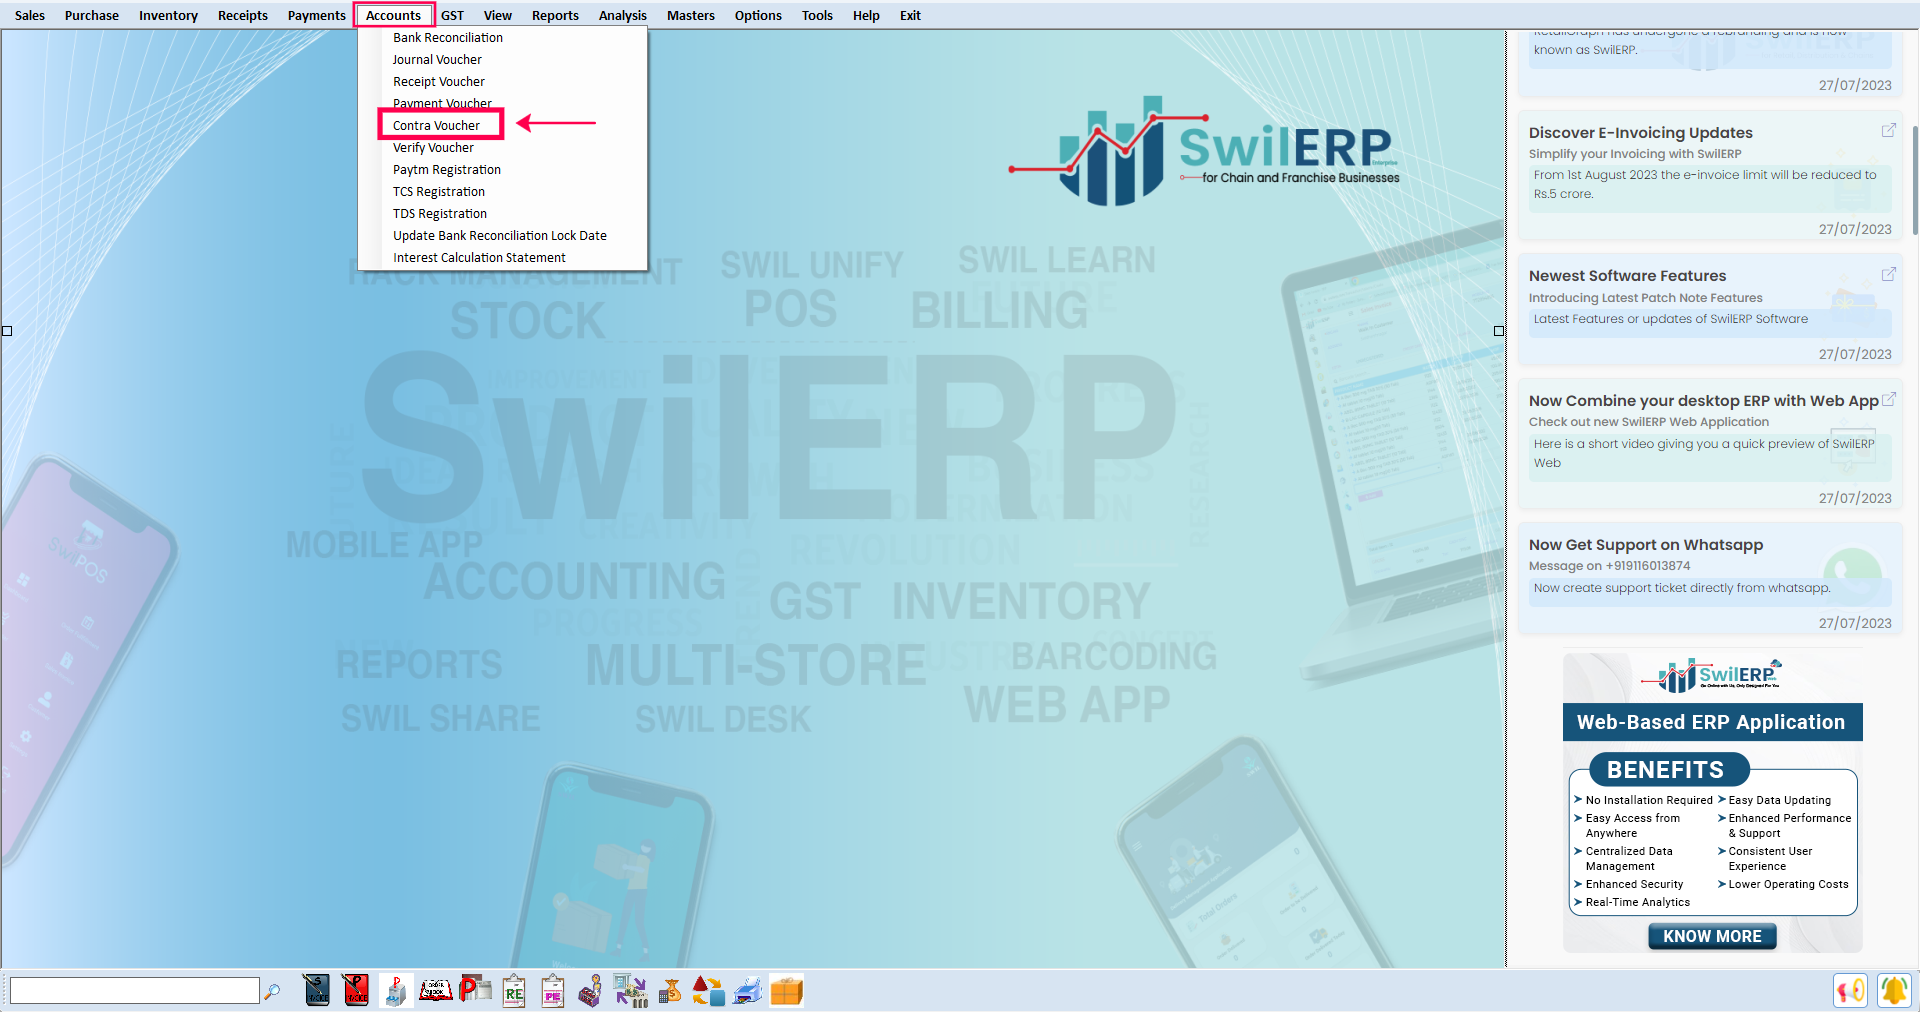The height and width of the screenshot is (1012, 1920).
Task: Click the printer icon in the bottom toolbar
Action: [x=748, y=991]
